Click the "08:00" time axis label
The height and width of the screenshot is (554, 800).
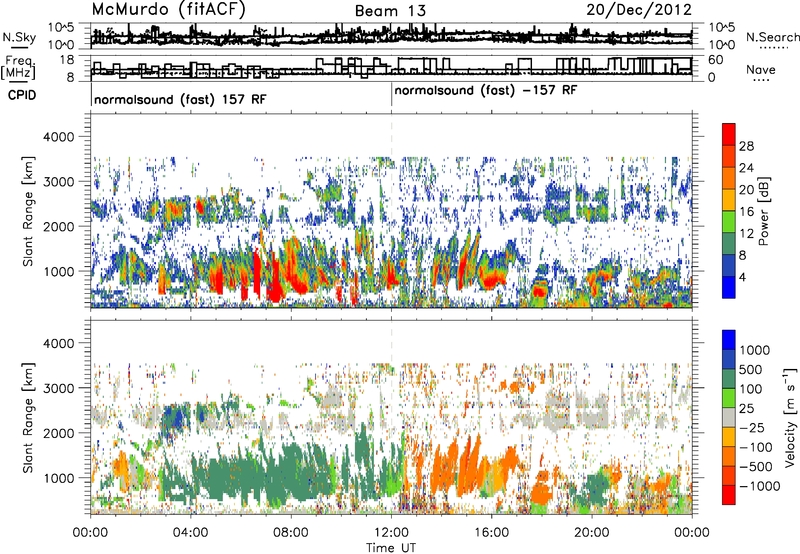point(291,533)
